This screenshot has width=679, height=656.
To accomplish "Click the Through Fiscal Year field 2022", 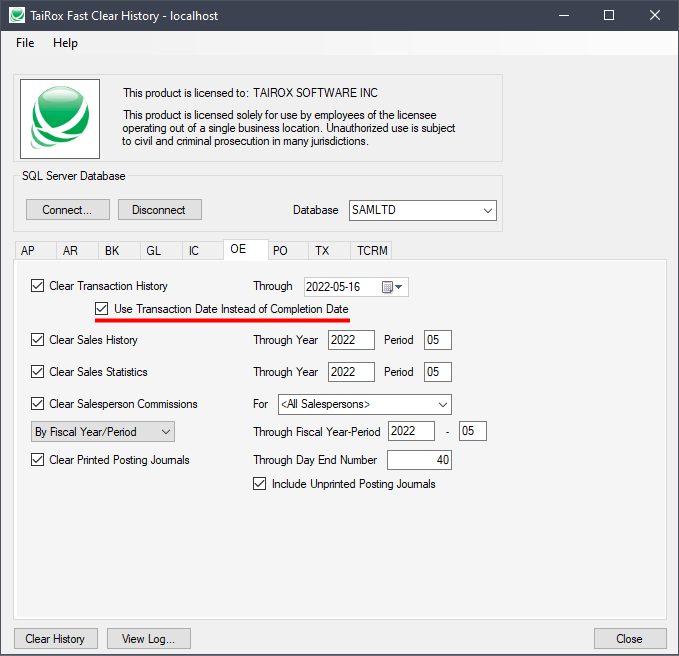I will 411,431.
